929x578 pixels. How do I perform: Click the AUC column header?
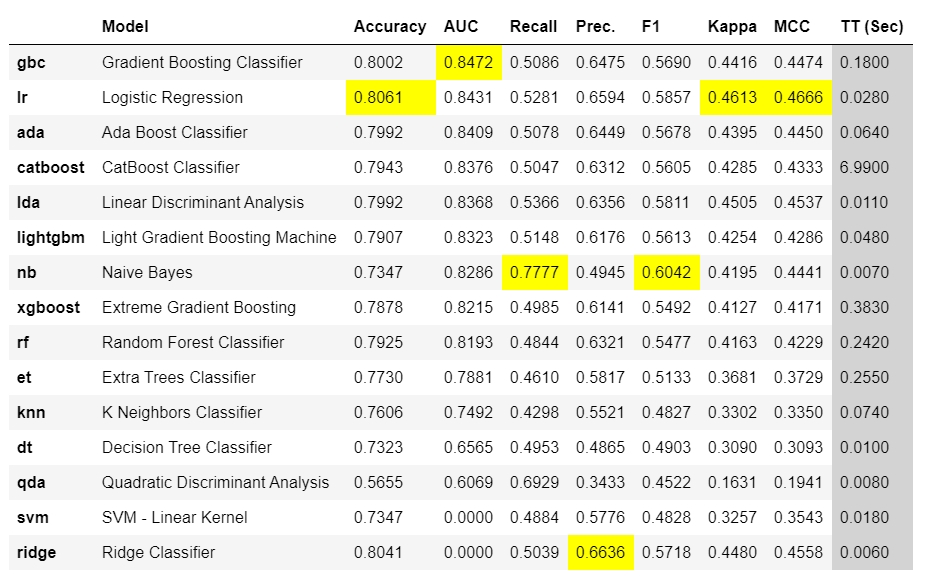(x=461, y=27)
